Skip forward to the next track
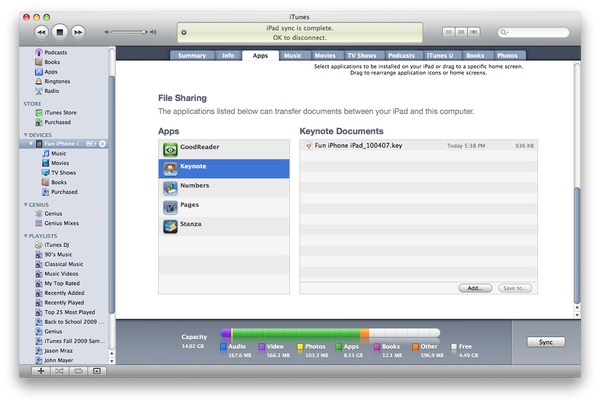The height and width of the screenshot is (404, 600). [78, 32]
